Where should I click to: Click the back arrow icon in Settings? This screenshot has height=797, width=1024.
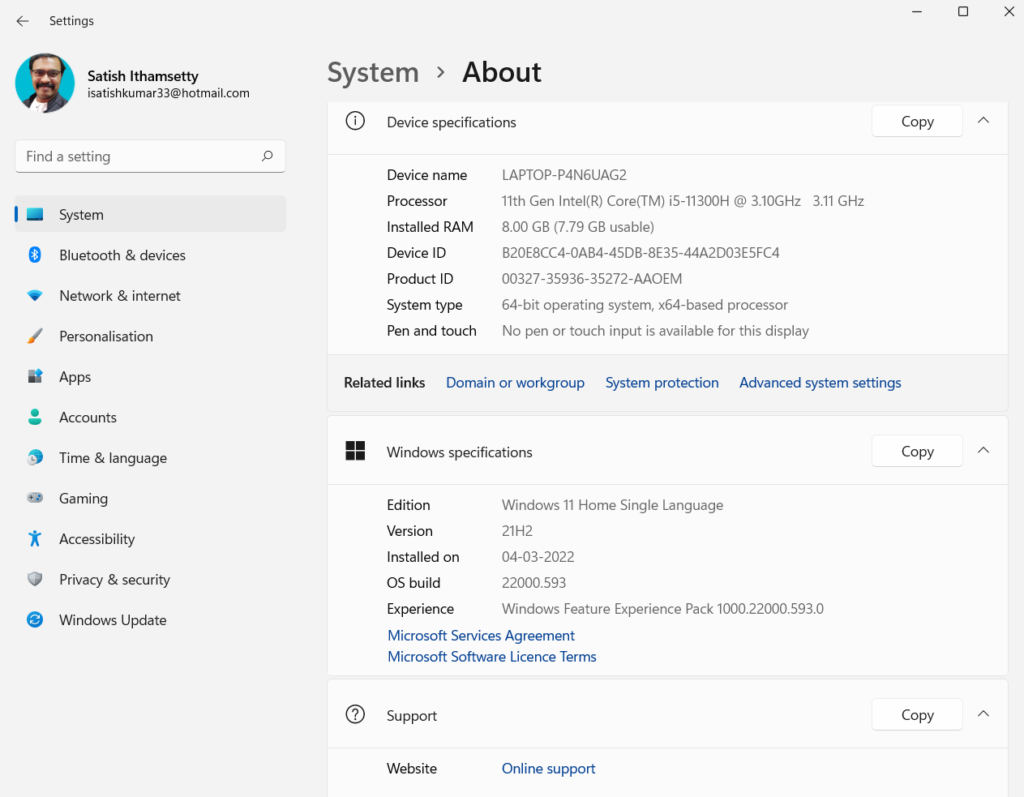coord(23,21)
